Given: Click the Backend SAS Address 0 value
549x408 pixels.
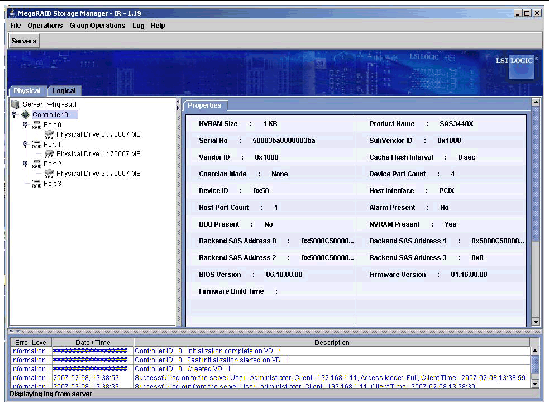Looking at the screenshot, I should tap(328, 241).
